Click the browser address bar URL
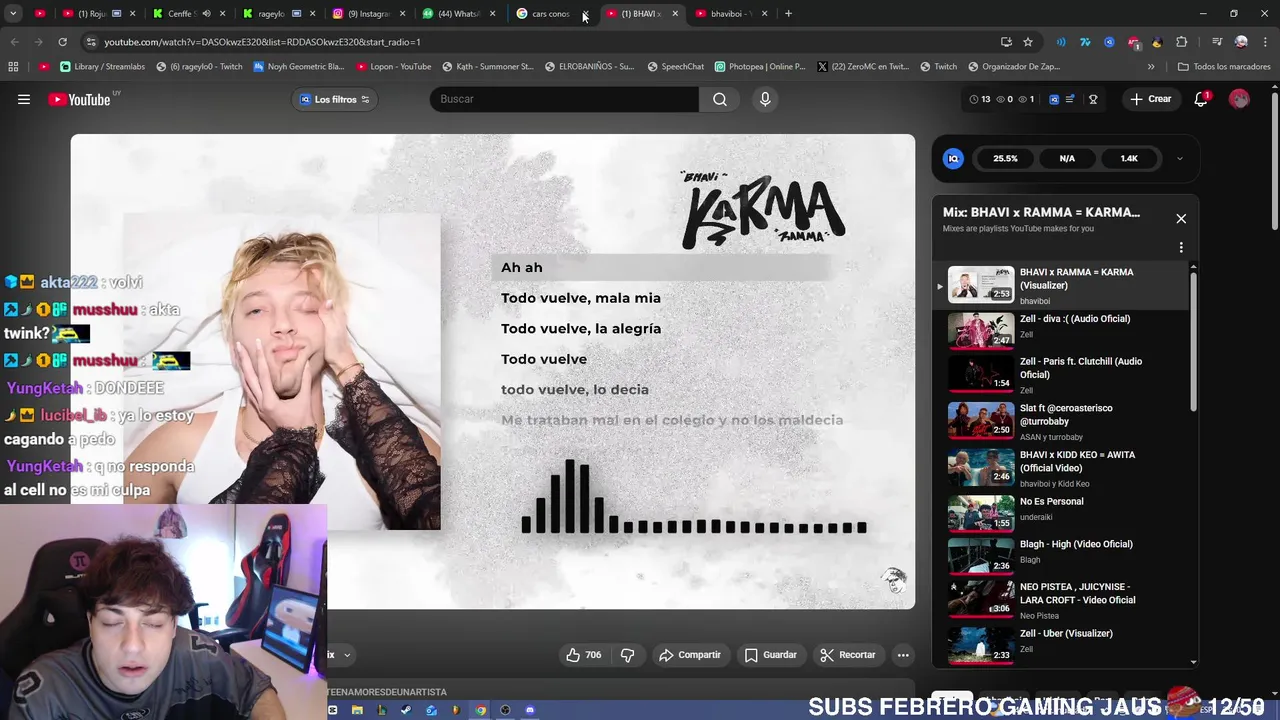 262,42
